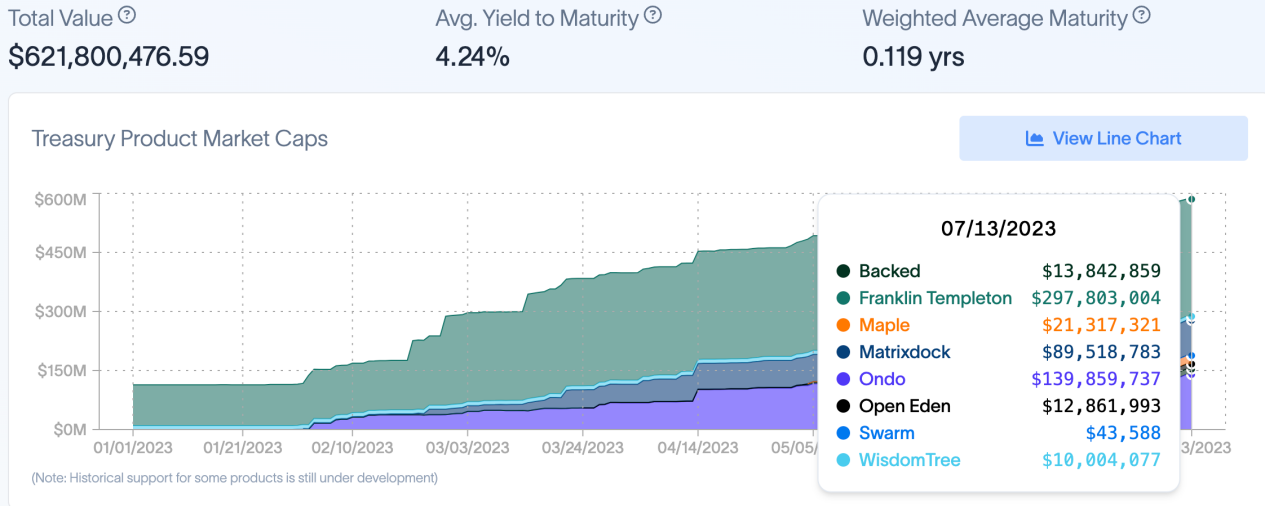Select the Swarm entry in the tooltip

[x=886, y=433]
